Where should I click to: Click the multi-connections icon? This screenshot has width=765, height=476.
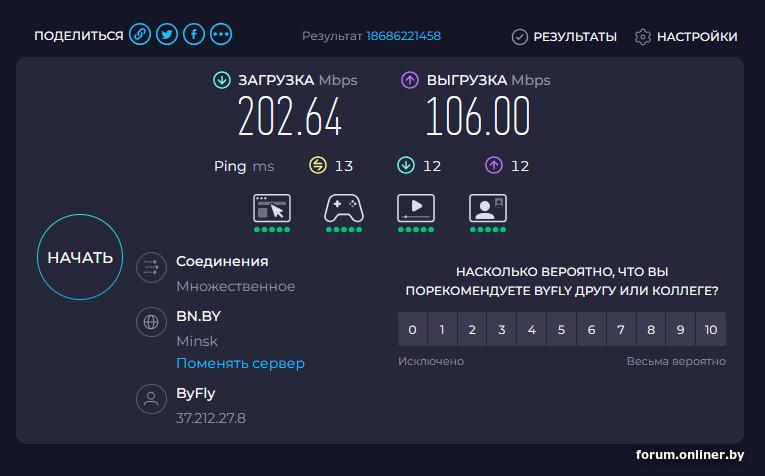click(x=151, y=266)
